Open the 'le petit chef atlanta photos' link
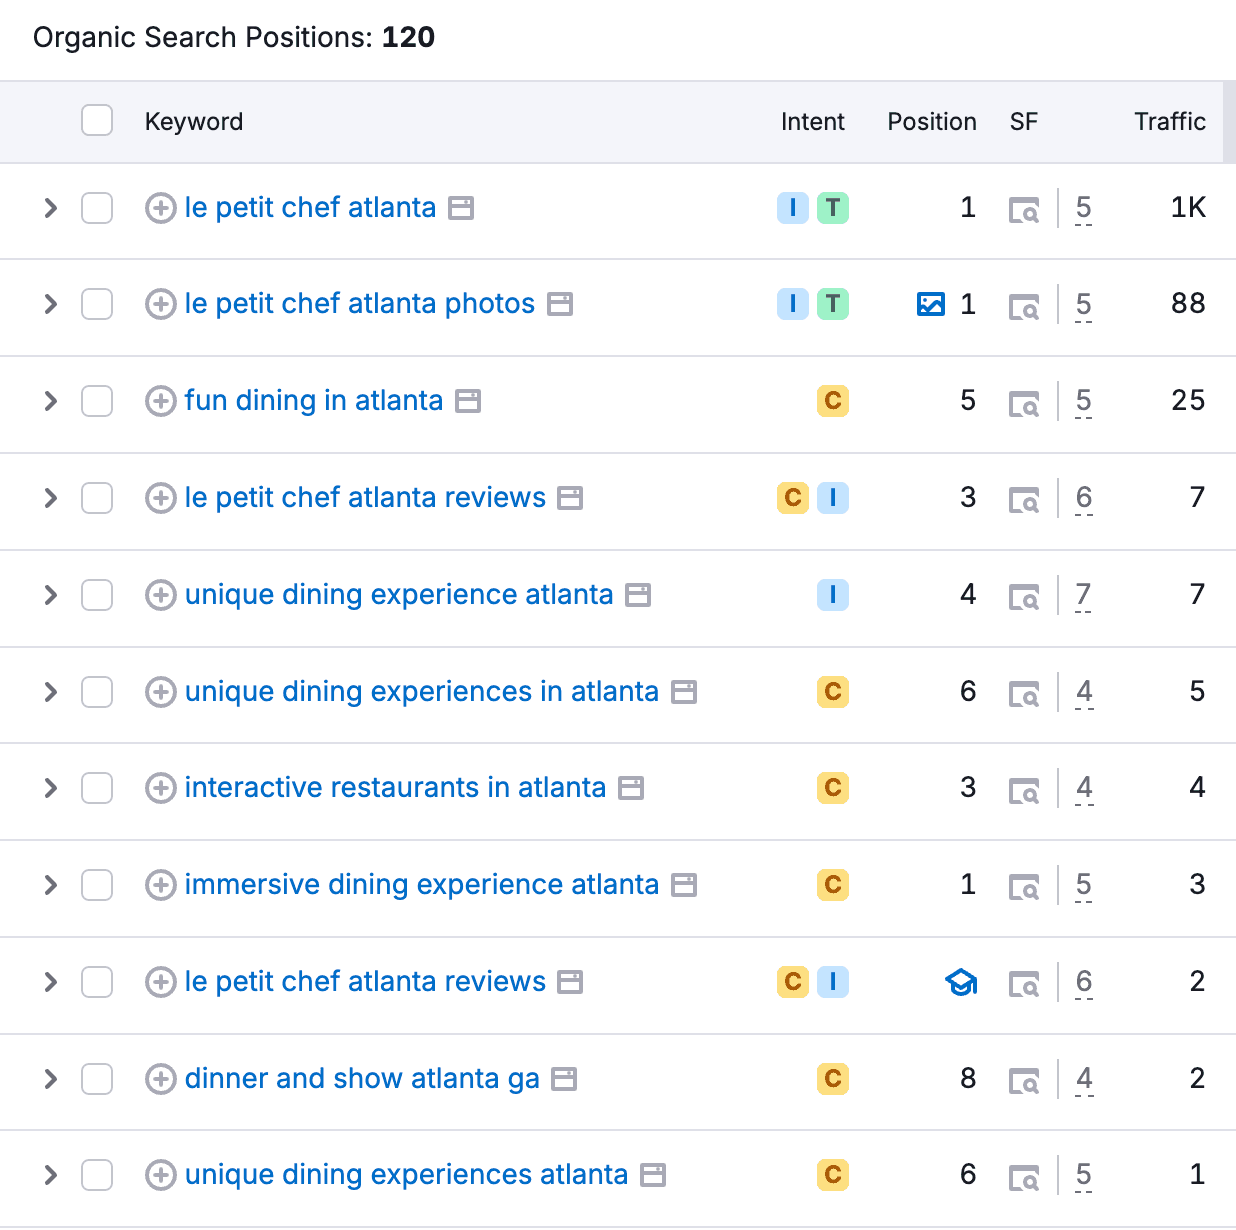The width and height of the screenshot is (1236, 1230). point(360,304)
